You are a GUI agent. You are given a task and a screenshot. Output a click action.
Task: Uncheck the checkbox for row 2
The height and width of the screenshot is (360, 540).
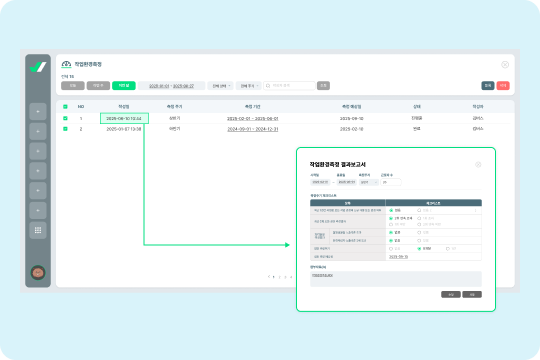[65, 129]
